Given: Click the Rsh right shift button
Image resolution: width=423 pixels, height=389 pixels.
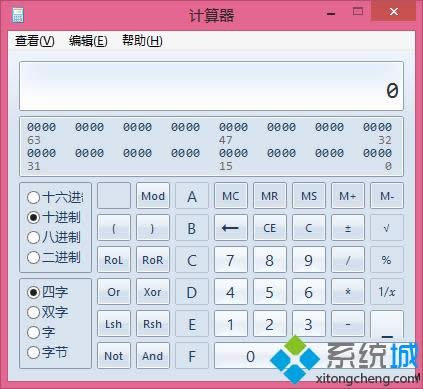Looking at the screenshot, I should click(x=153, y=324).
